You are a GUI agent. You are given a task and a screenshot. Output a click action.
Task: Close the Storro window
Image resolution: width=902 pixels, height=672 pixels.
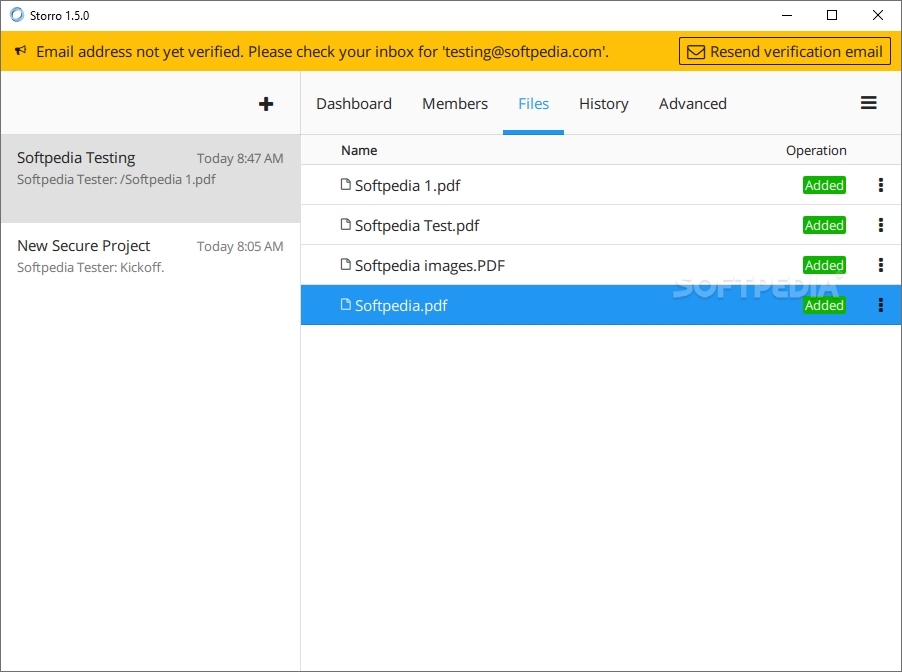click(x=878, y=16)
